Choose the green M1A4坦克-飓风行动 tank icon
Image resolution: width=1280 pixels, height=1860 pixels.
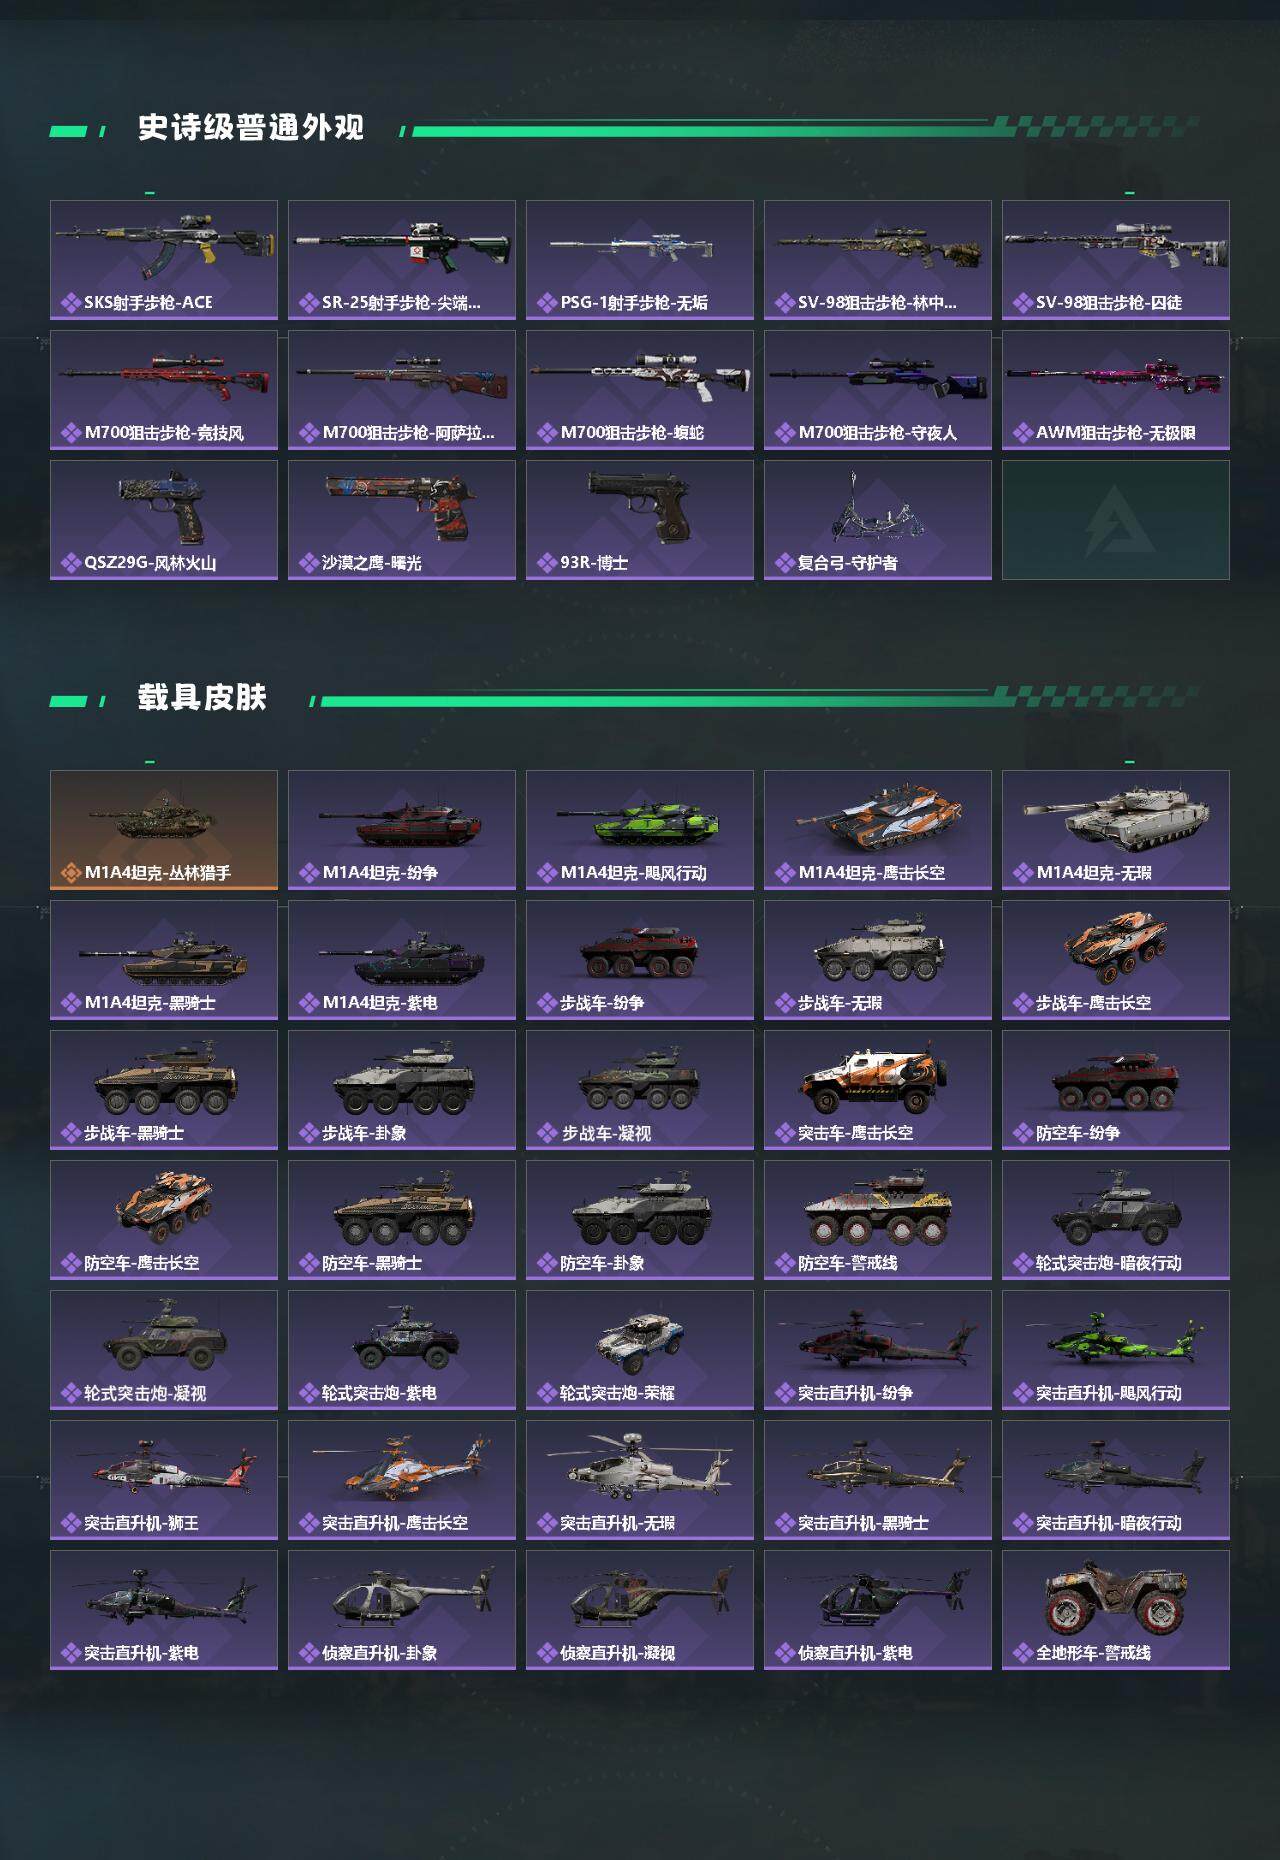[640, 830]
